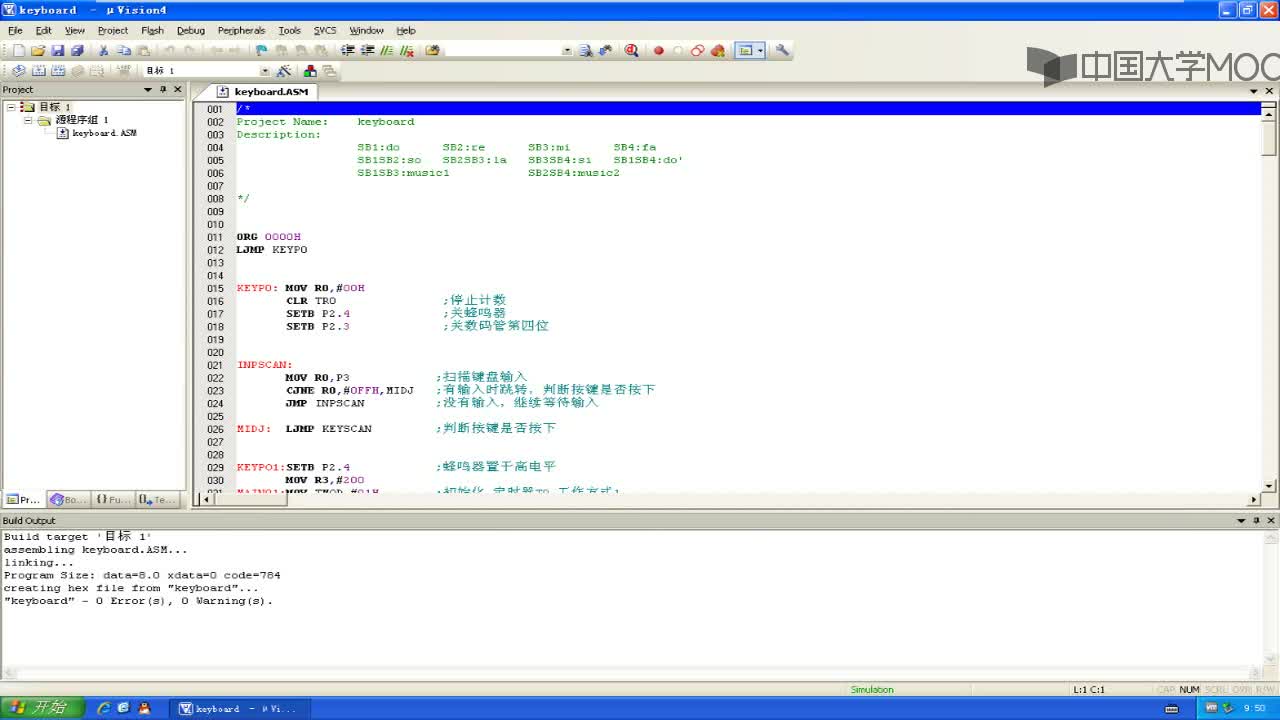
Task: Pin the Build Output panel with the pushpin
Action: coord(1257,521)
